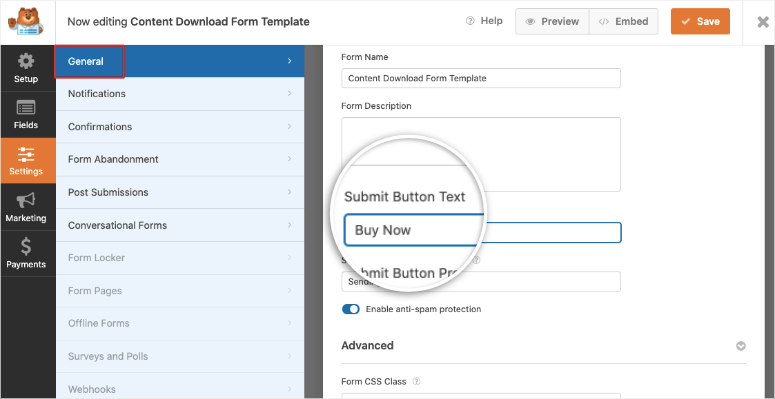Open Form Locker settings
Image resolution: width=775 pixels, height=399 pixels.
pos(180,258)
